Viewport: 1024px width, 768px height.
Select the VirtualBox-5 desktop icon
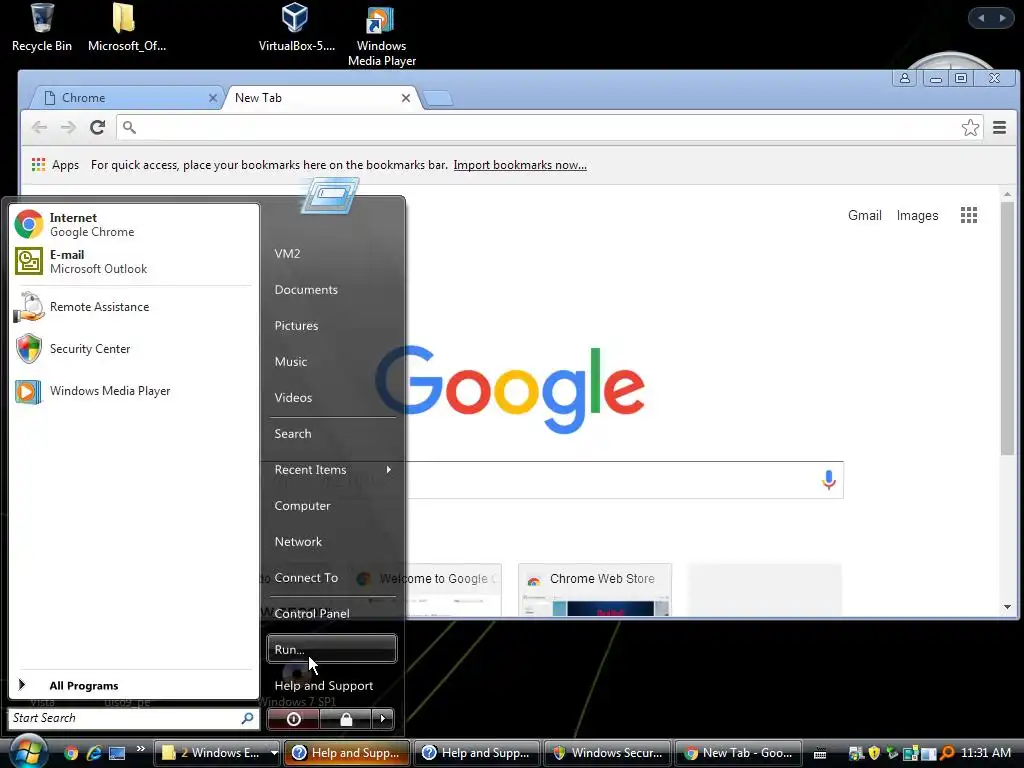296,28
